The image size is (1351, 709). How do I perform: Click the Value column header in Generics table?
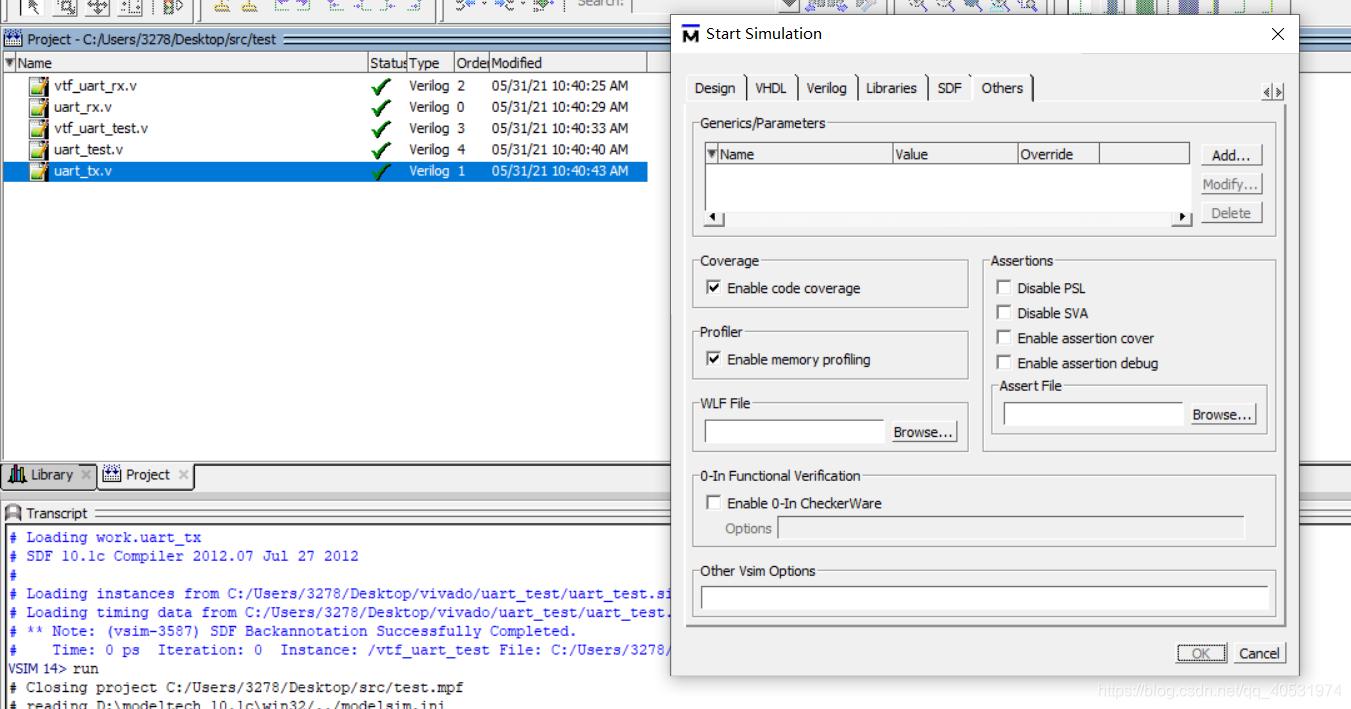point(955,154)
